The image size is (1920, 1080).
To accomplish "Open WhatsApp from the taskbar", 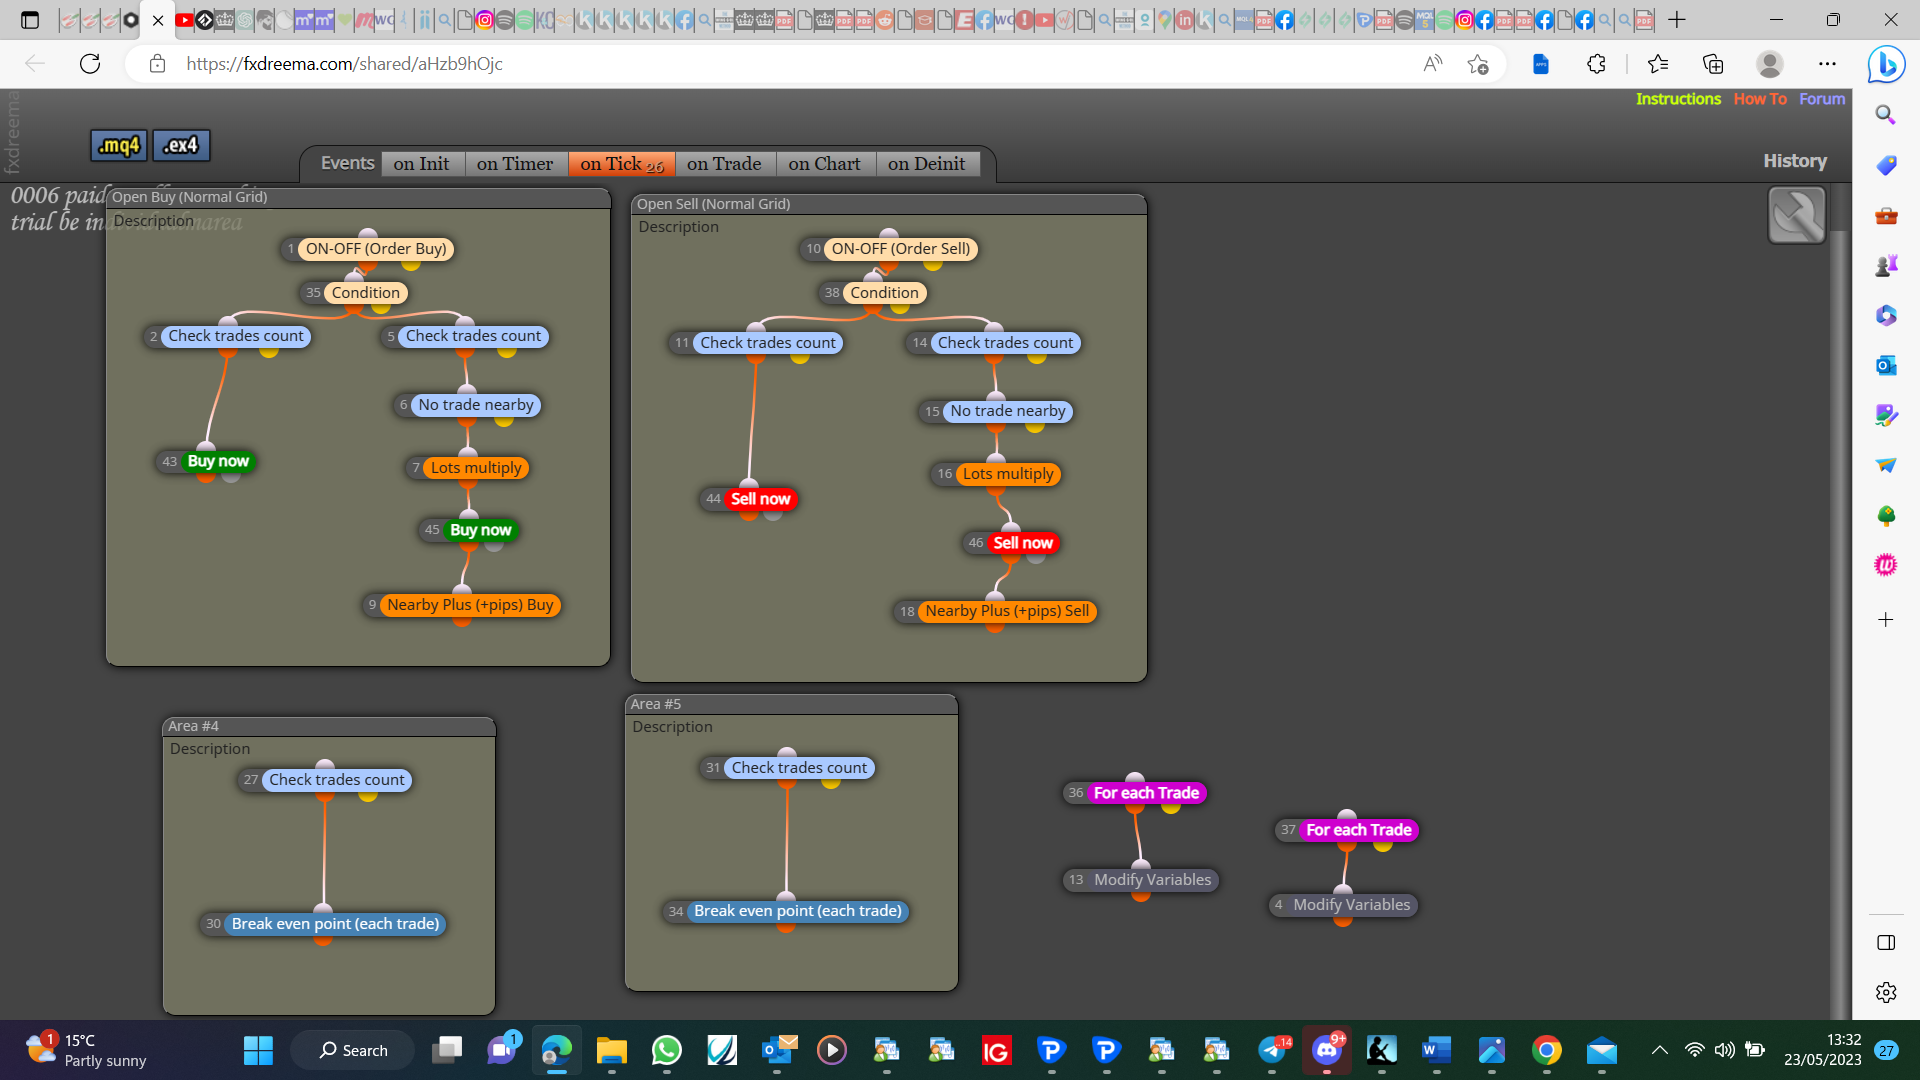I will (667, 1050).
